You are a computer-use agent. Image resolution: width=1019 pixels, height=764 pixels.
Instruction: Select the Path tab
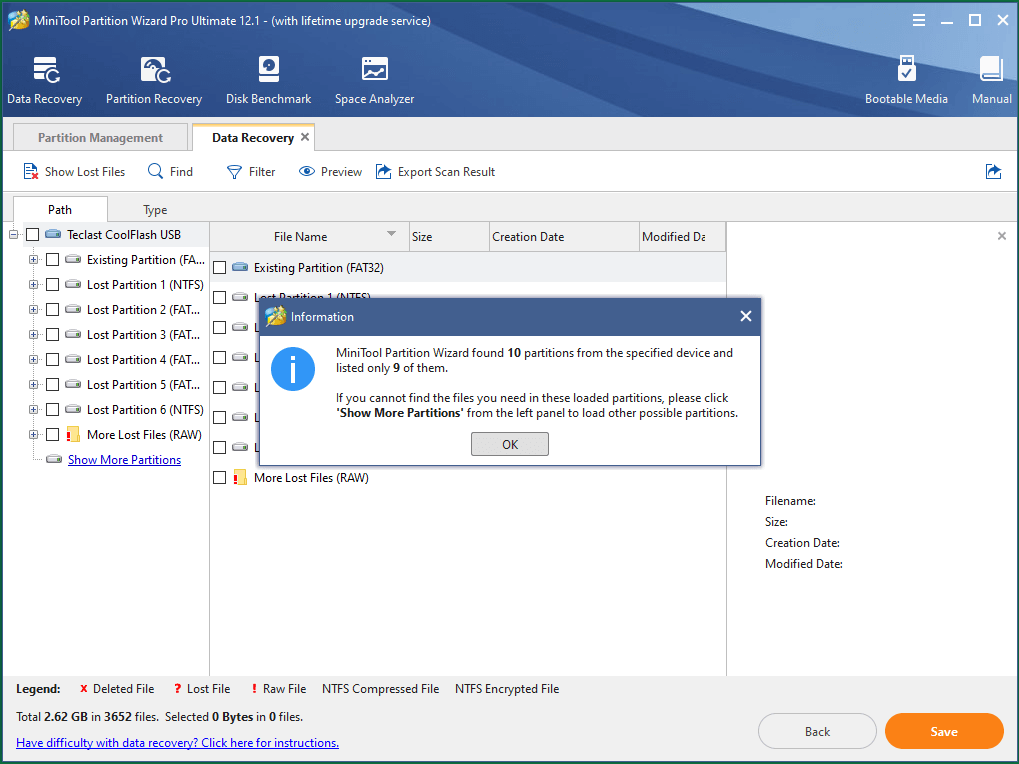pyautogui.click(x=60, y=209)
